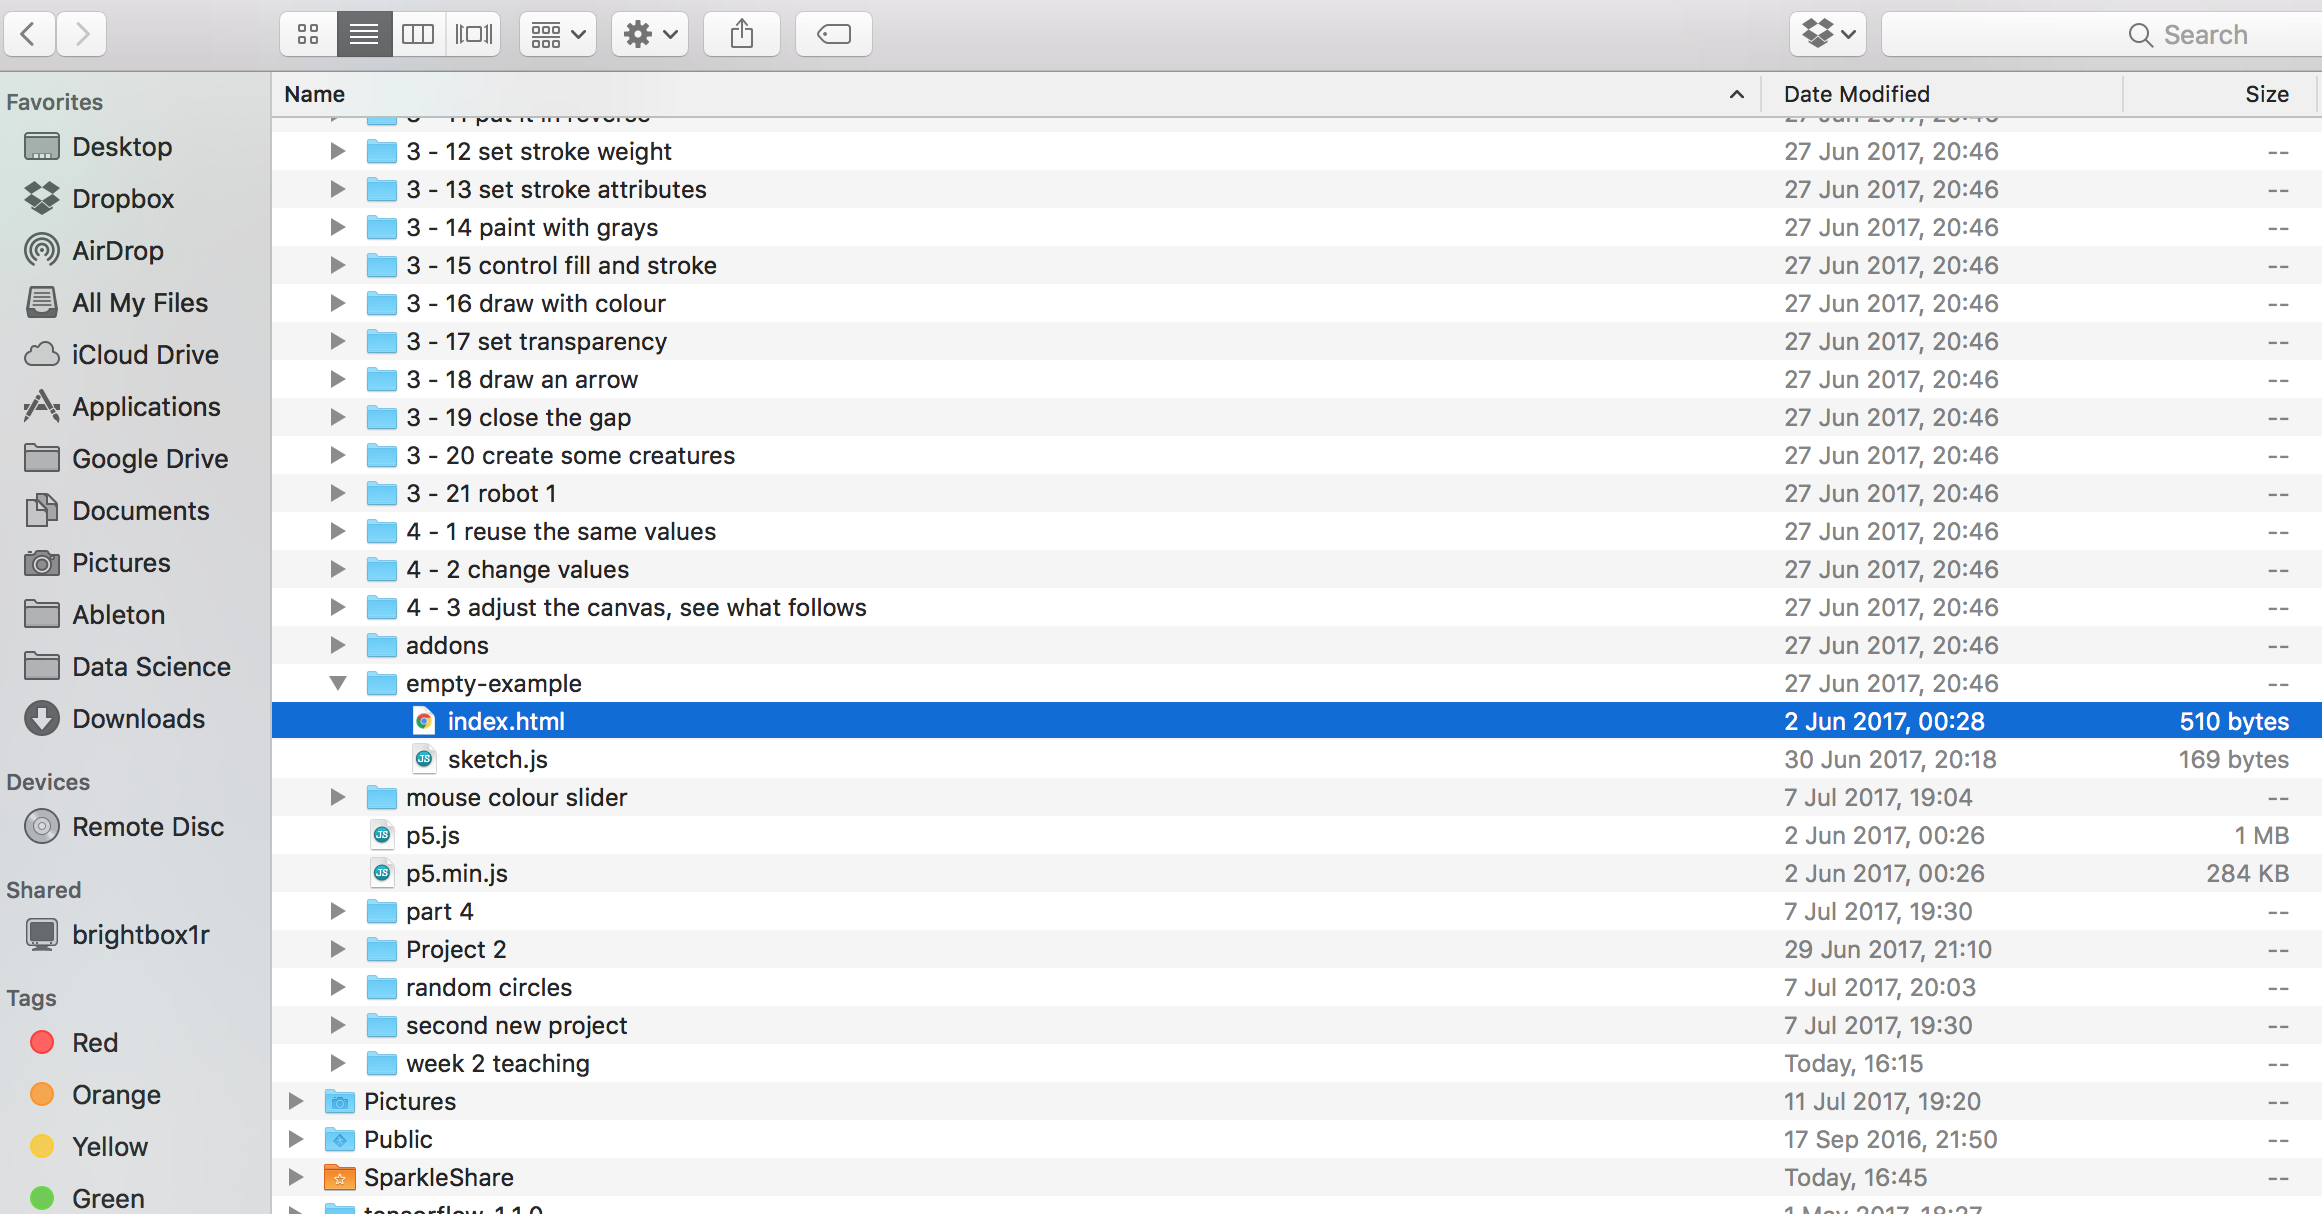
Task: Switch to cover flow view
Action: tap(473, 35)
